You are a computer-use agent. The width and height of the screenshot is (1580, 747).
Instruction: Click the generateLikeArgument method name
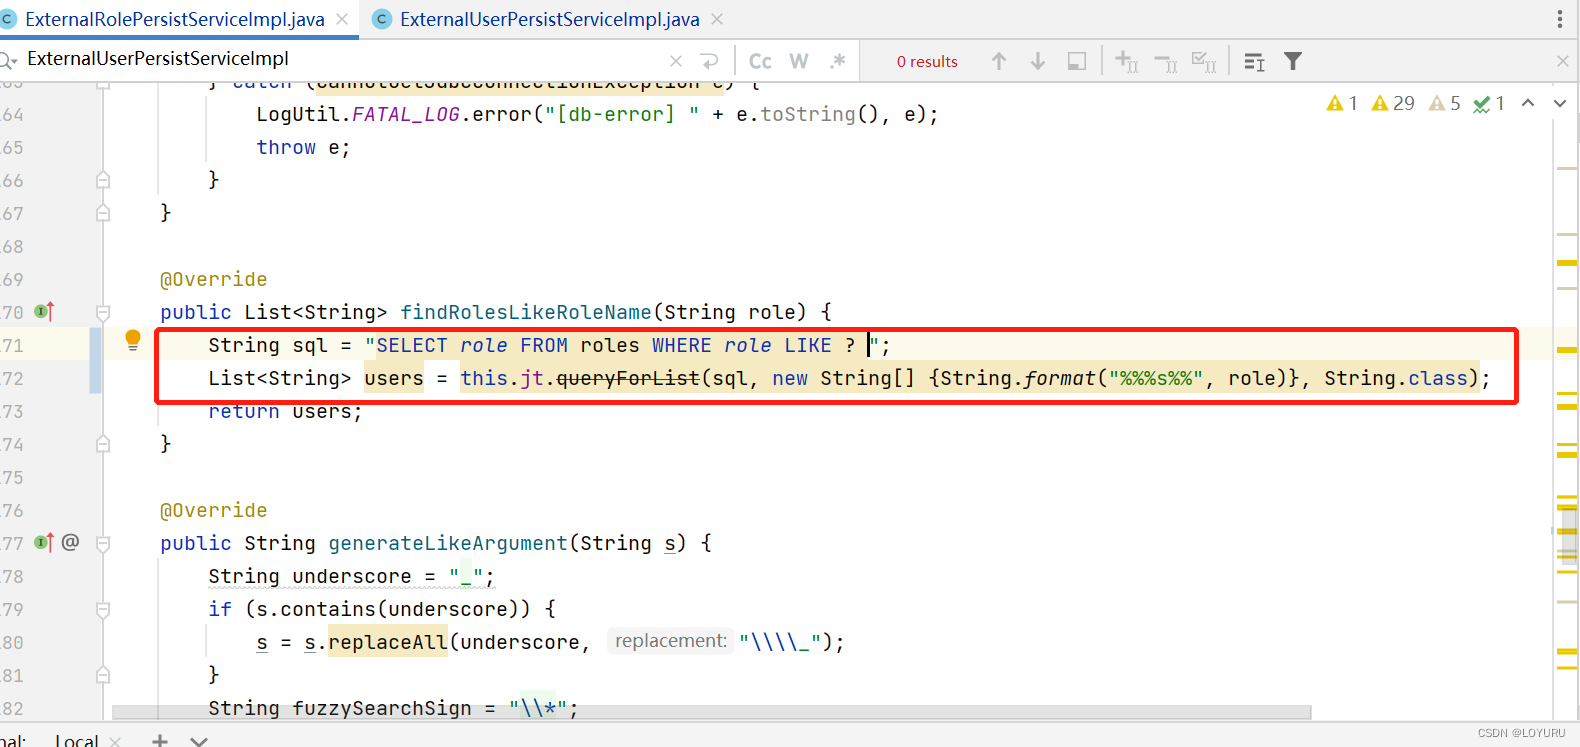point(448,543)
